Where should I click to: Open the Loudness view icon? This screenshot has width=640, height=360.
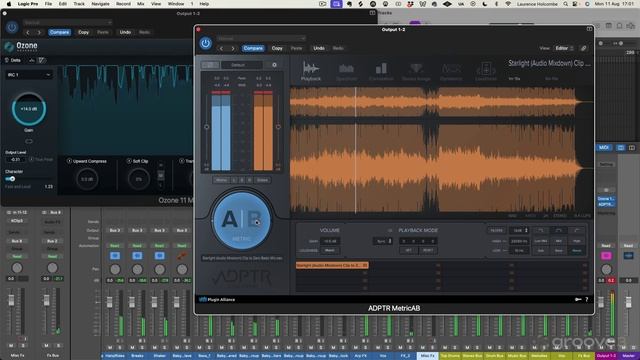click(x=486, y=71)
